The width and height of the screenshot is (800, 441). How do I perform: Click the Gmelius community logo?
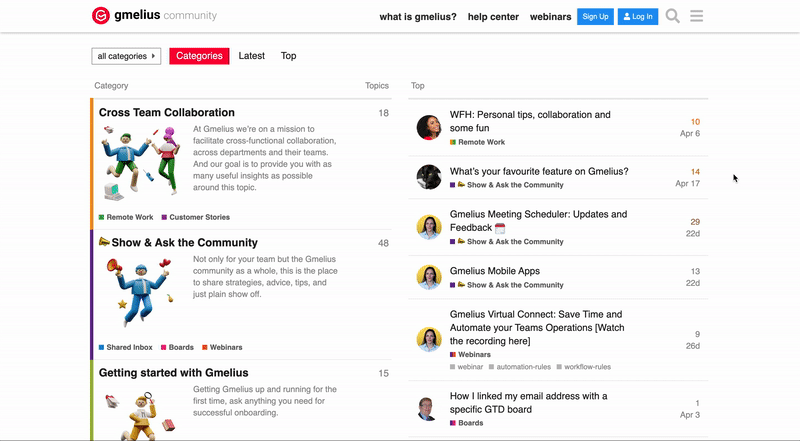pos(154,16)
